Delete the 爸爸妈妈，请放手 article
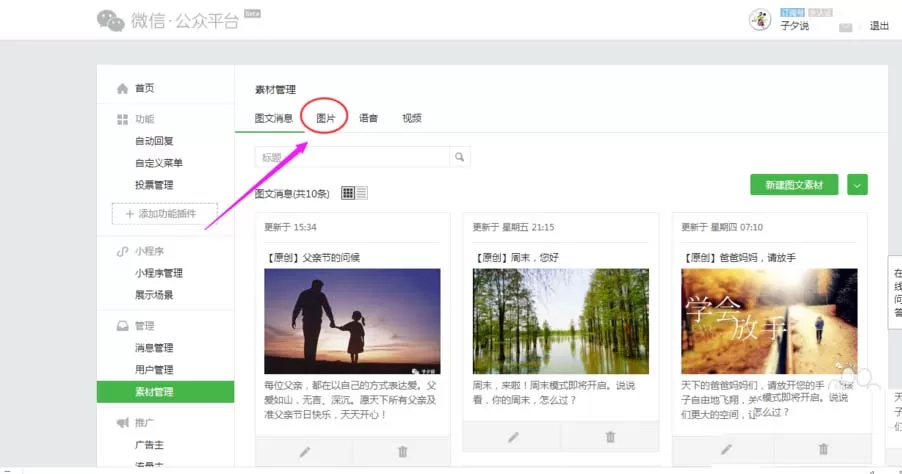The height and width of the screenshot is (474, 902). pyautogui.click(x=823, y=449)
